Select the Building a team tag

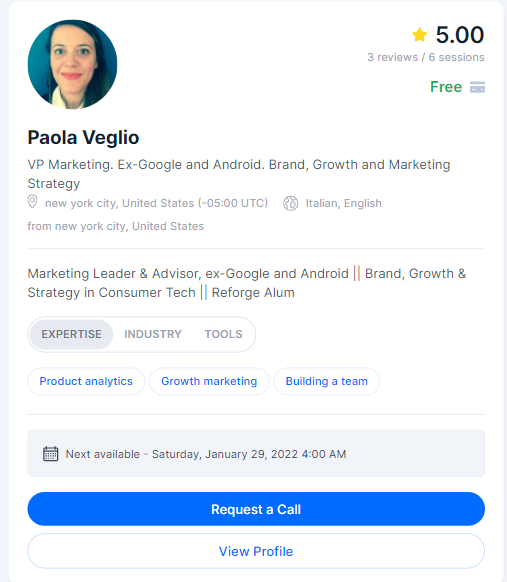coord(327,381)
